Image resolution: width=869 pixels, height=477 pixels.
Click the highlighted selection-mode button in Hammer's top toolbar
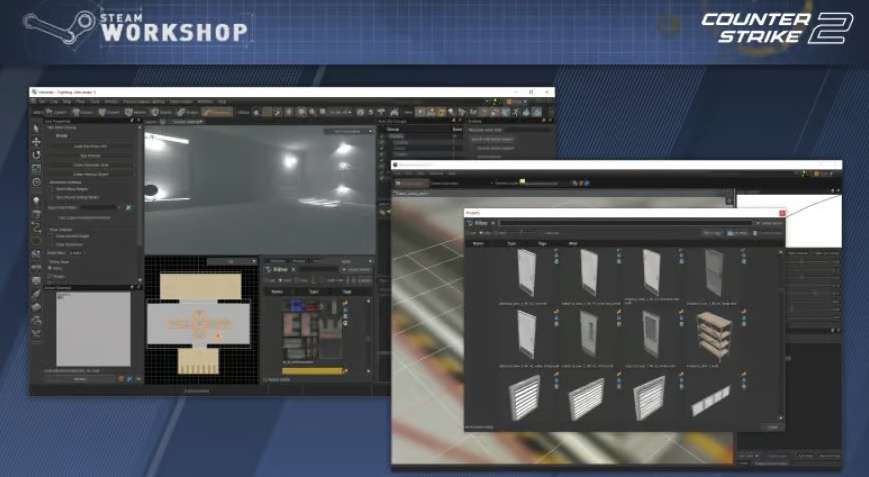[x=217, y=112]
